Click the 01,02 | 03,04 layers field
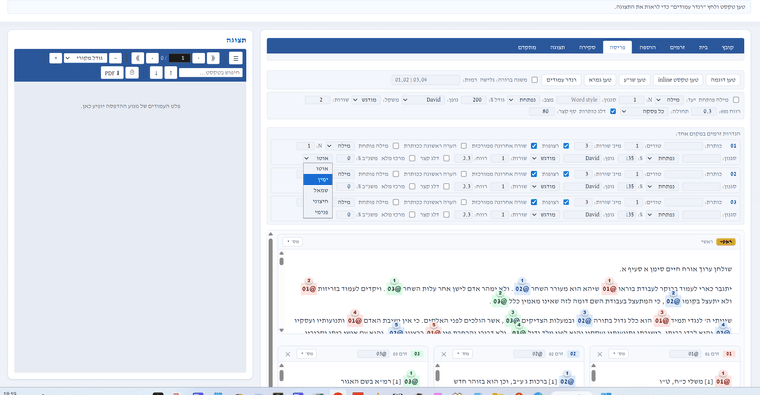This screenshot has width=760, height=395. [x=425, y=80]
